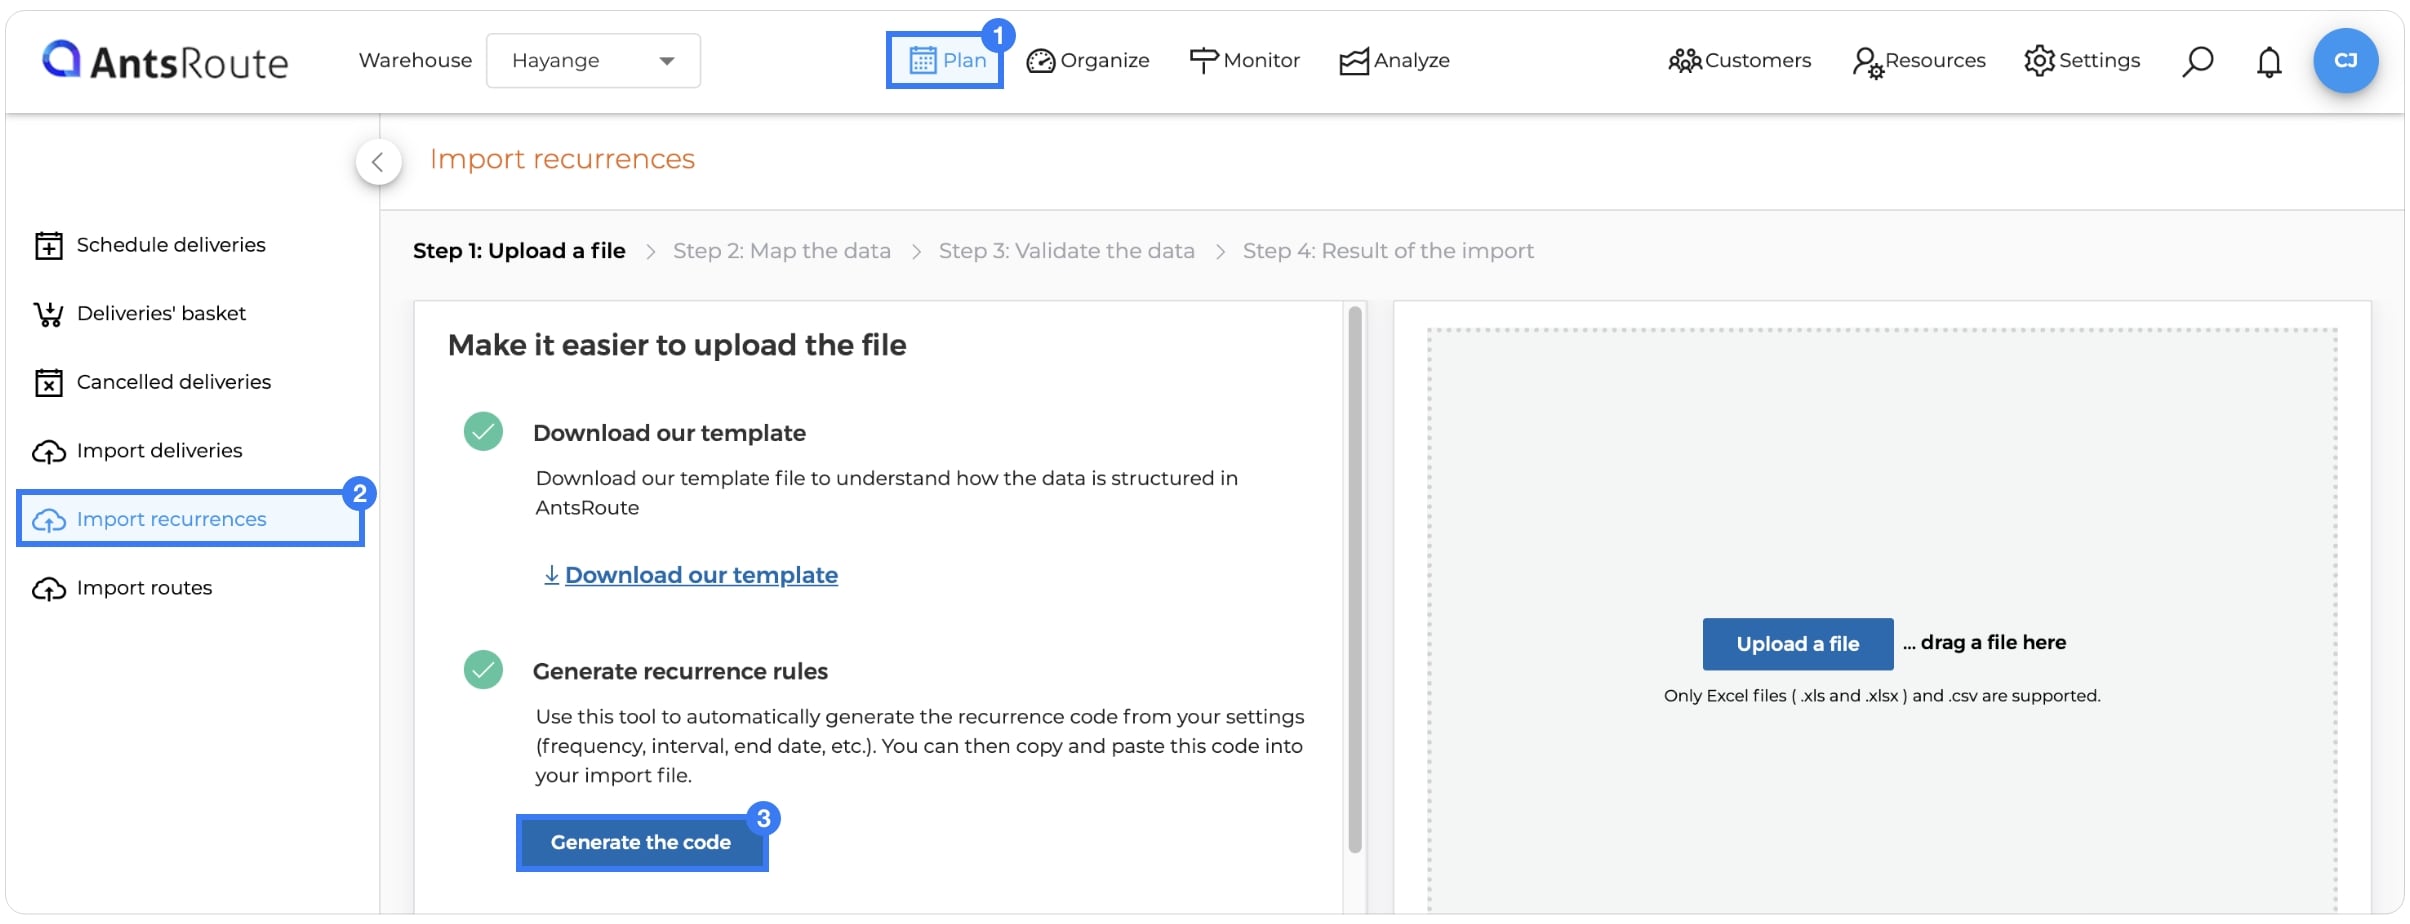2410x924 pixels.
Task: Open the CJ user avatar menu
Action: (x=2345, y=61)
